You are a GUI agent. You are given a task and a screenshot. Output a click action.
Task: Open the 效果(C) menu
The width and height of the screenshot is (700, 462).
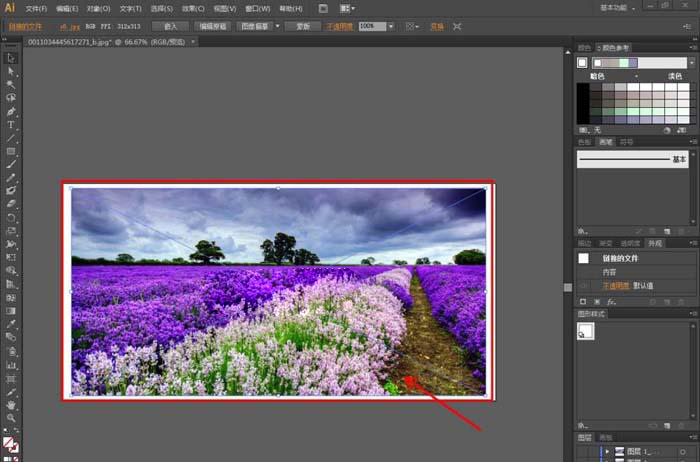pos(194,8)
